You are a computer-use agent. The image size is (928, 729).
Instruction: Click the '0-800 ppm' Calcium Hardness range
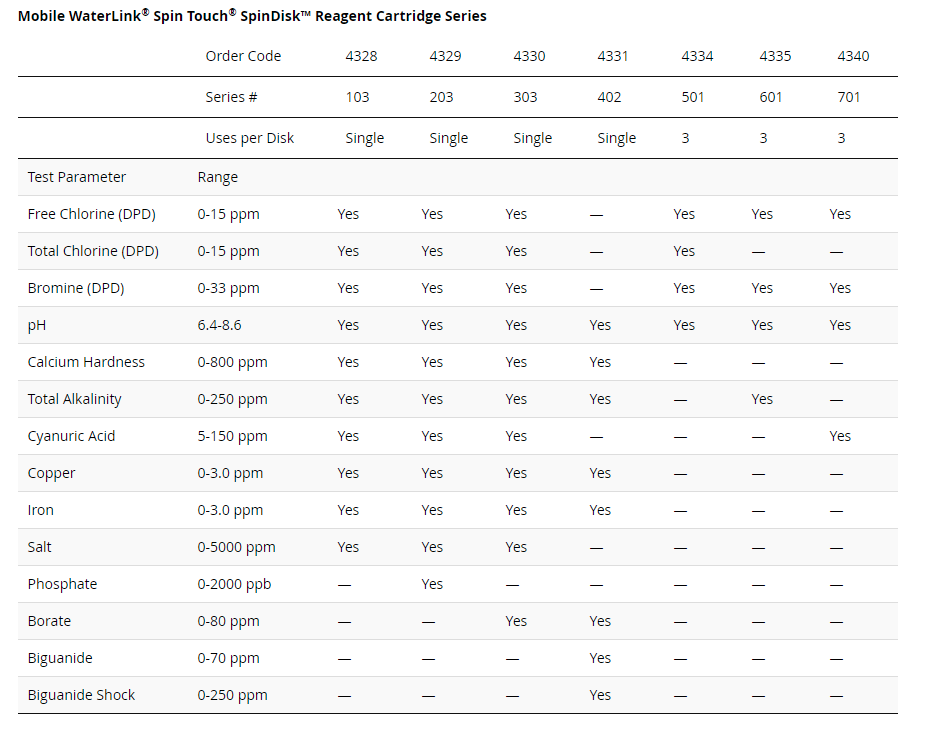click(233, 362)
